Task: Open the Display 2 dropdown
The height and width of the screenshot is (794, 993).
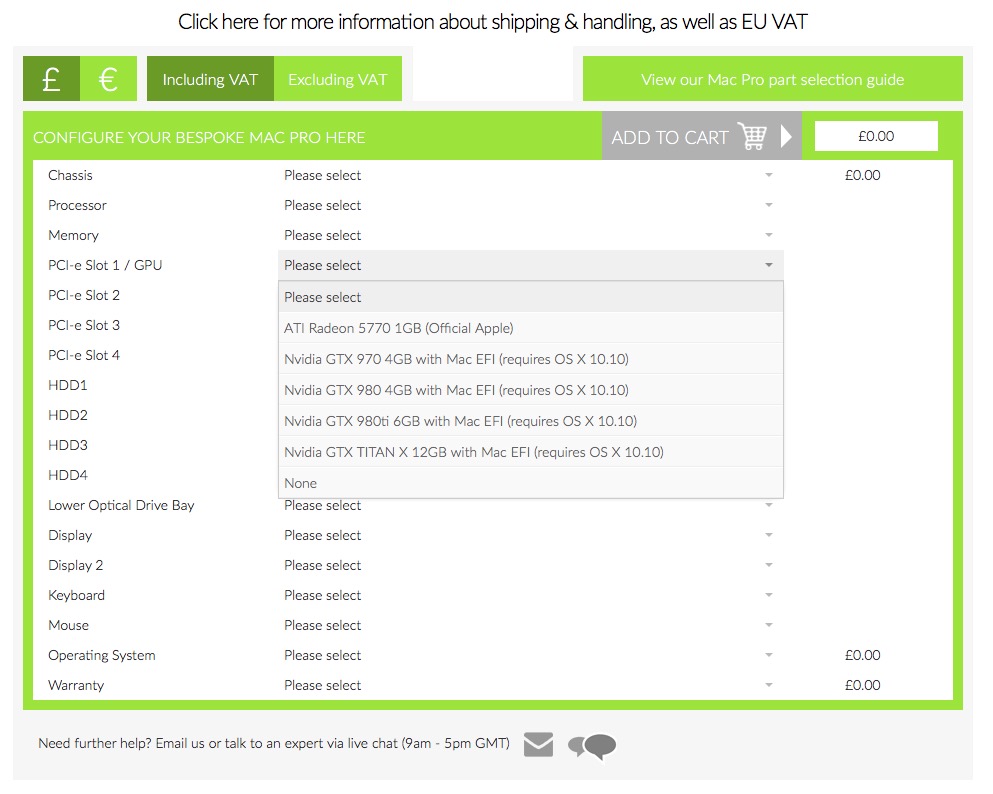Action: 531,565
